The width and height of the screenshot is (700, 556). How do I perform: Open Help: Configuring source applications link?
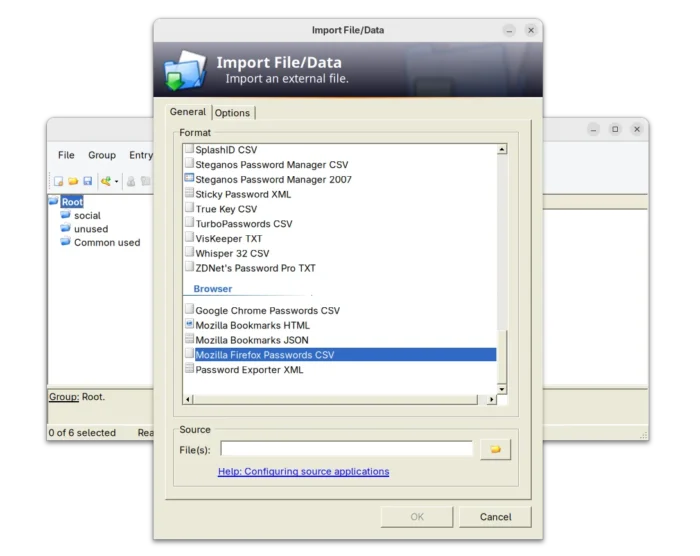click(303, 471)
